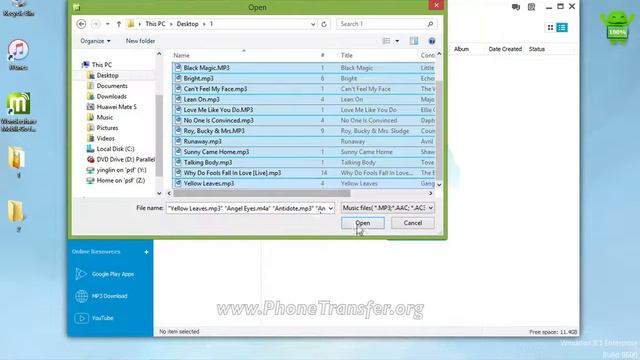Open the dialog Help icon

click(x=432, y=41)
